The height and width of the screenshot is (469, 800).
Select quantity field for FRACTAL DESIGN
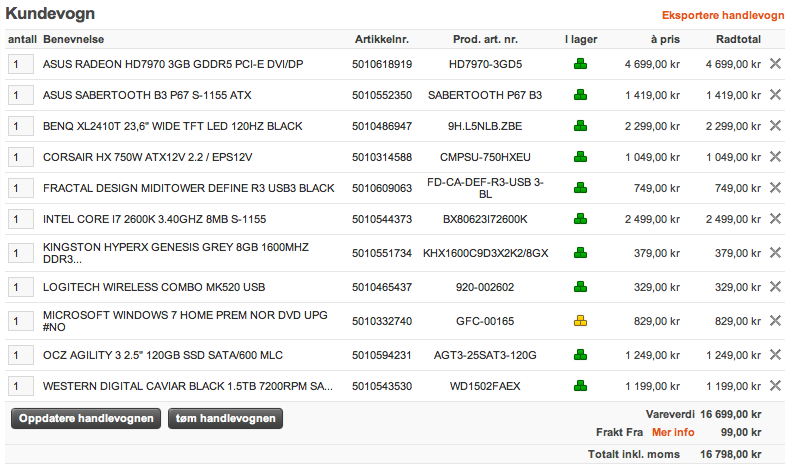click(21, 188)
